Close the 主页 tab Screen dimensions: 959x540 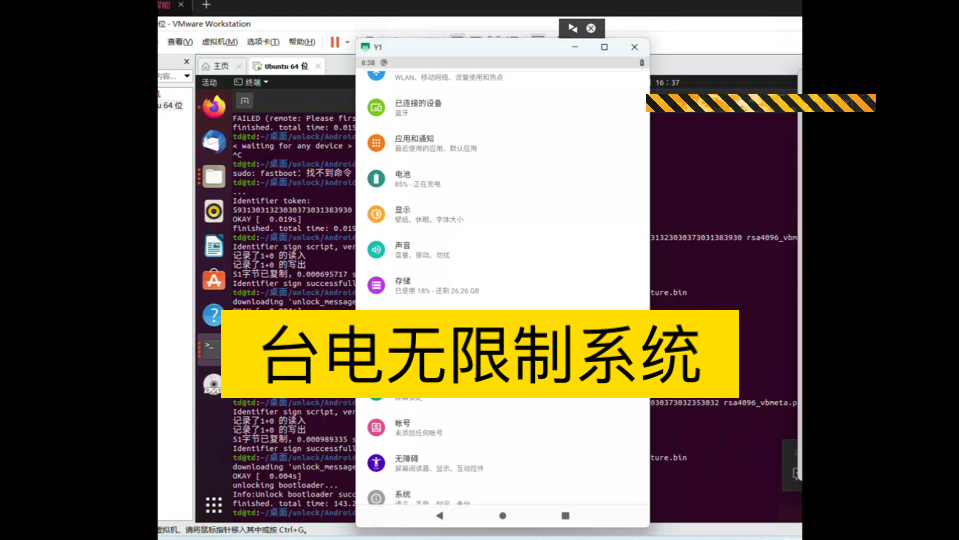(239, 66)
